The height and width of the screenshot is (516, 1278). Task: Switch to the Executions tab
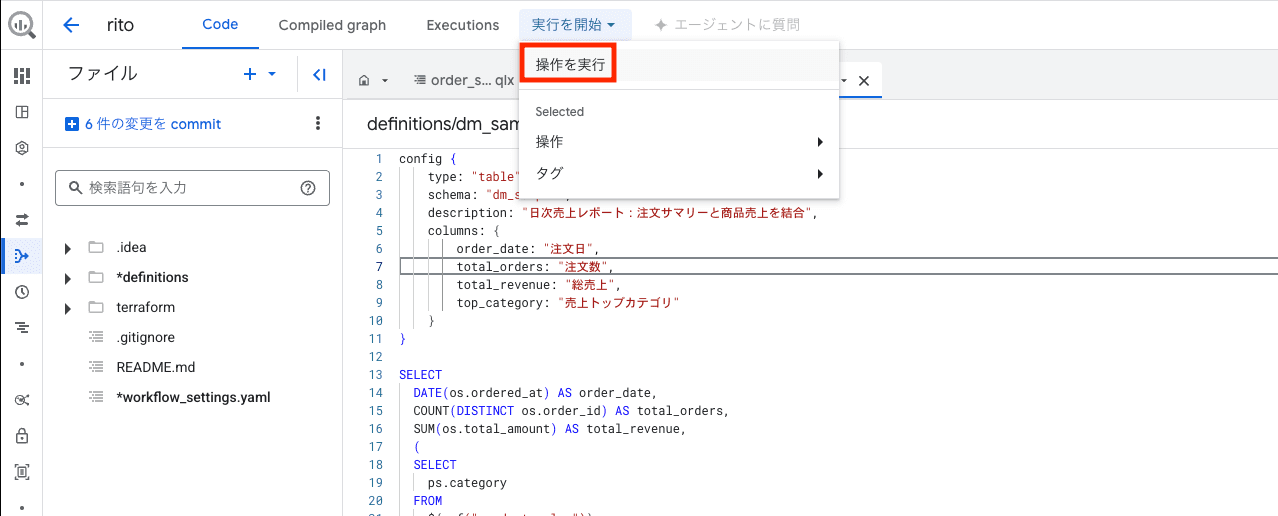pyautogui.click(x=462, y=25)
